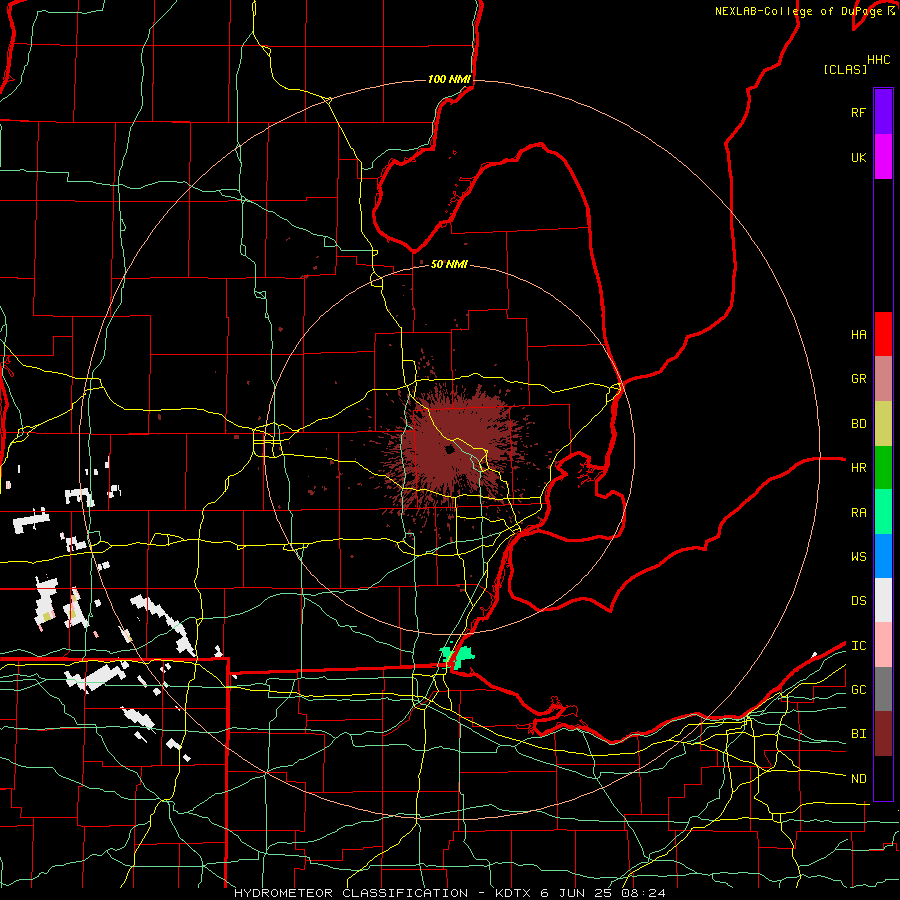Click the [CLAS] units label
Viewport: 900px width, 900px height.
pyautogui.click(x=845, y=69)
